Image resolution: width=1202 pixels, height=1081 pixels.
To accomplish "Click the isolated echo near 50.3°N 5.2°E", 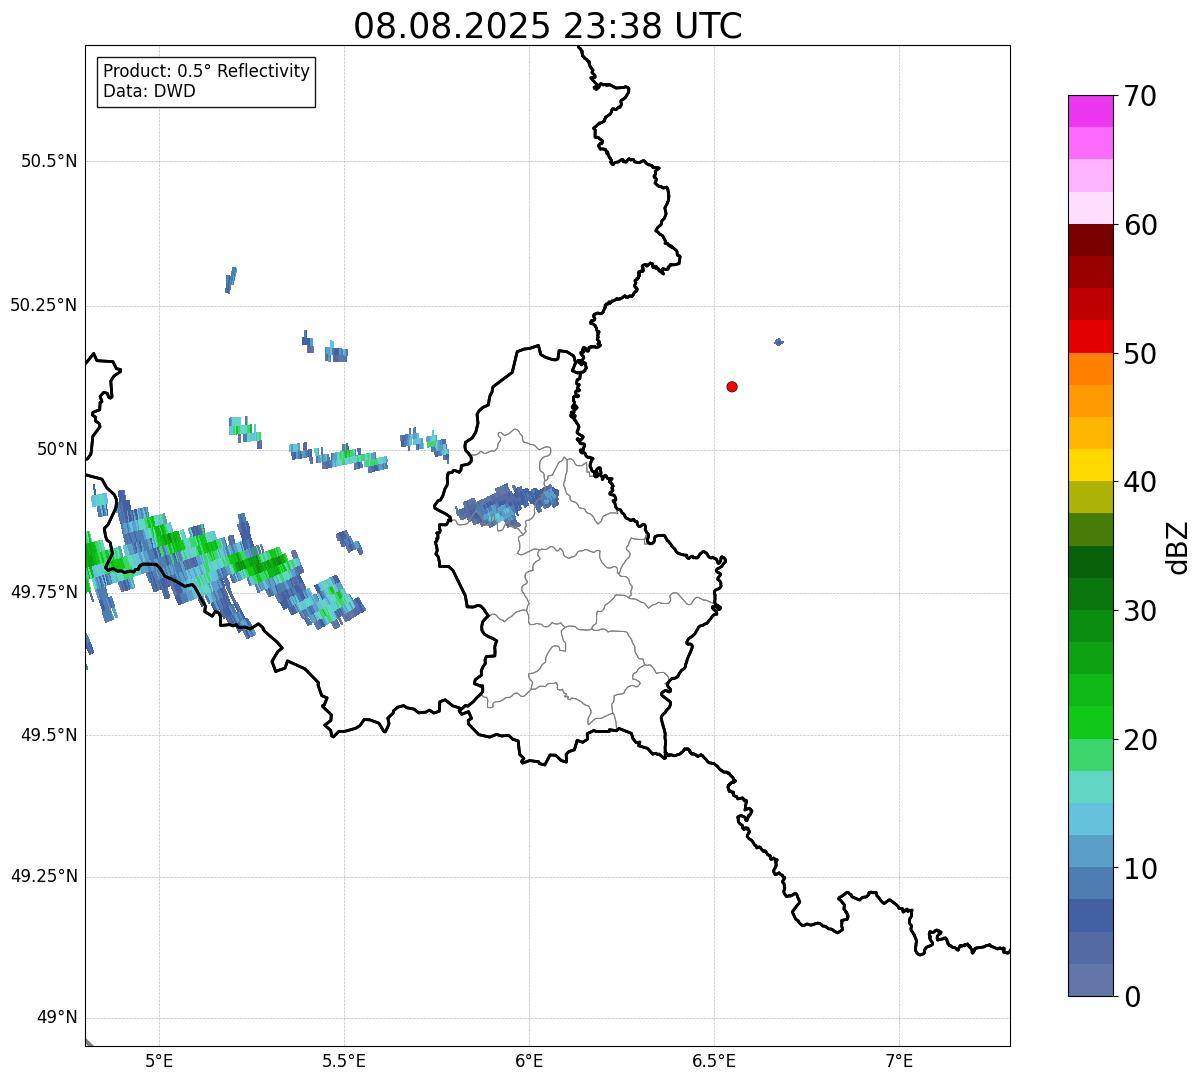I will click(x=231, y=279).
